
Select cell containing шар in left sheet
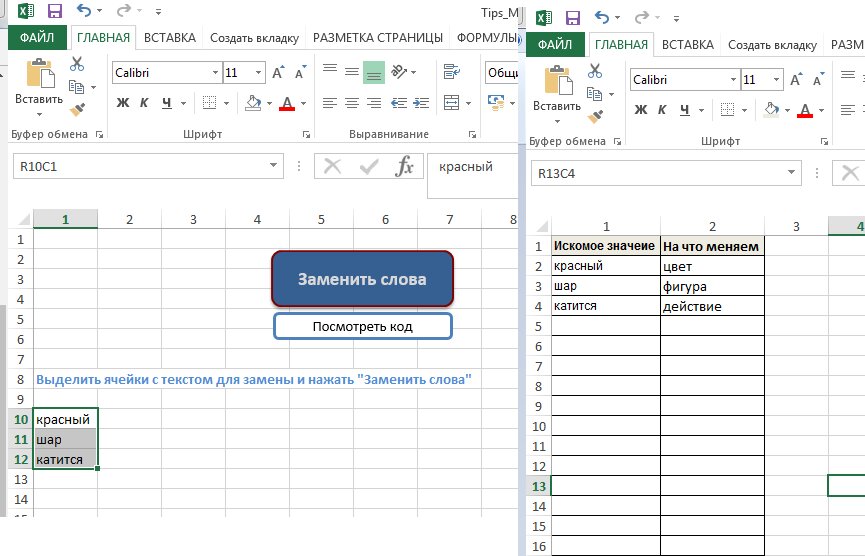click(x=65, y=440)
